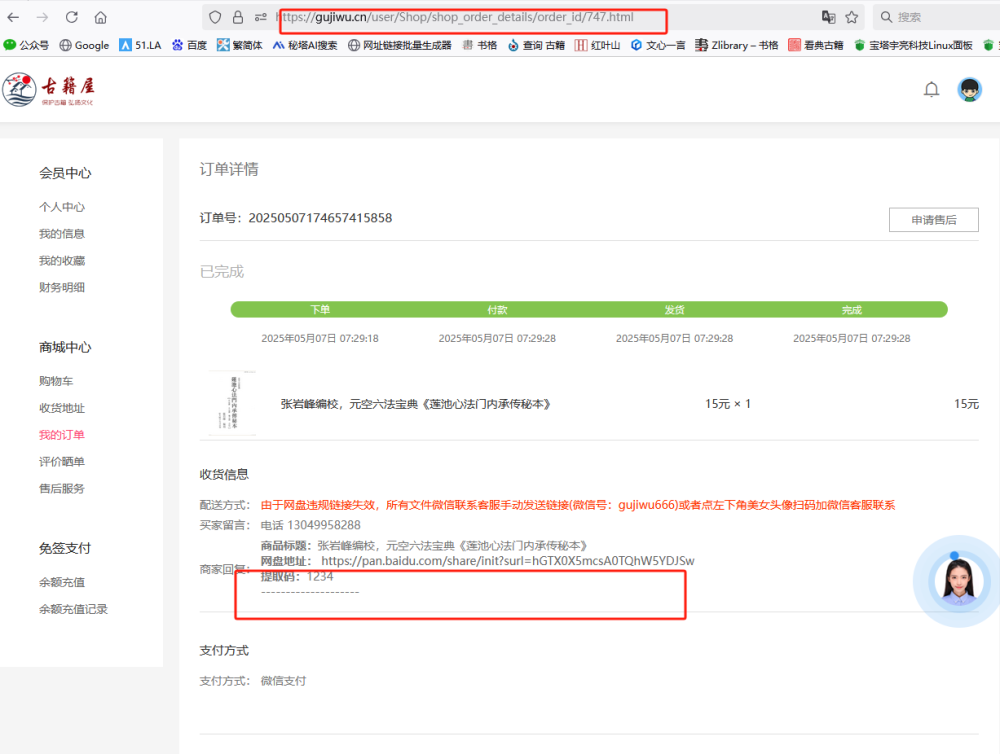The image size is (1000, 754).
Task: Open 购物车 in sidebar
Action: tap(56, 381)
